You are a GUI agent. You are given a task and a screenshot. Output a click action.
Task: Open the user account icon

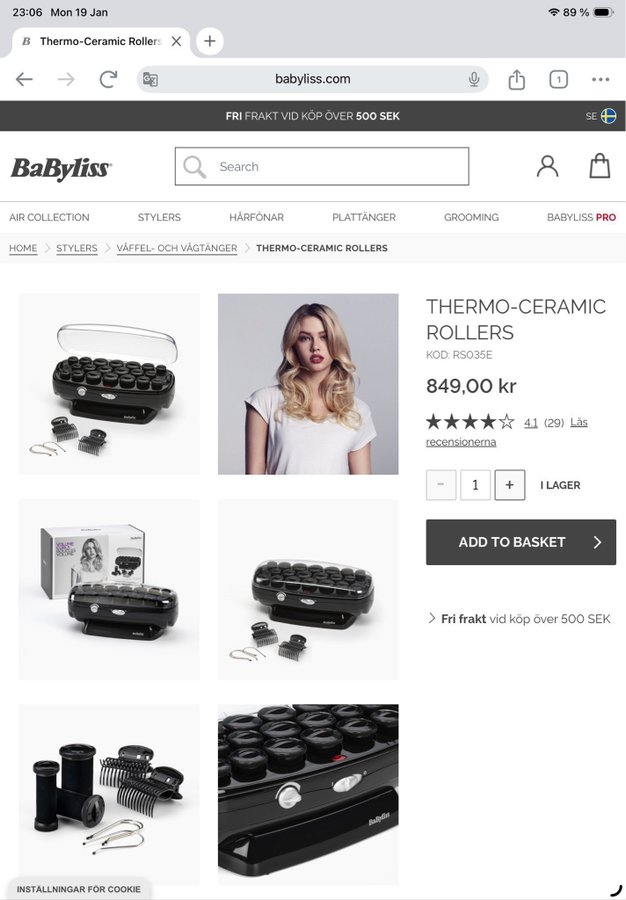tap(547, 166)
